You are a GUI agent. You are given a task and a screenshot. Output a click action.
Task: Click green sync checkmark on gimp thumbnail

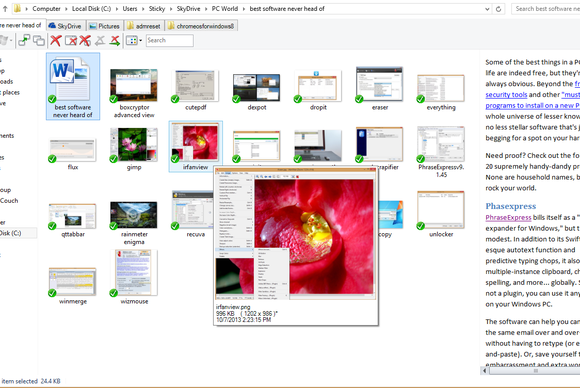pos(114,159)
